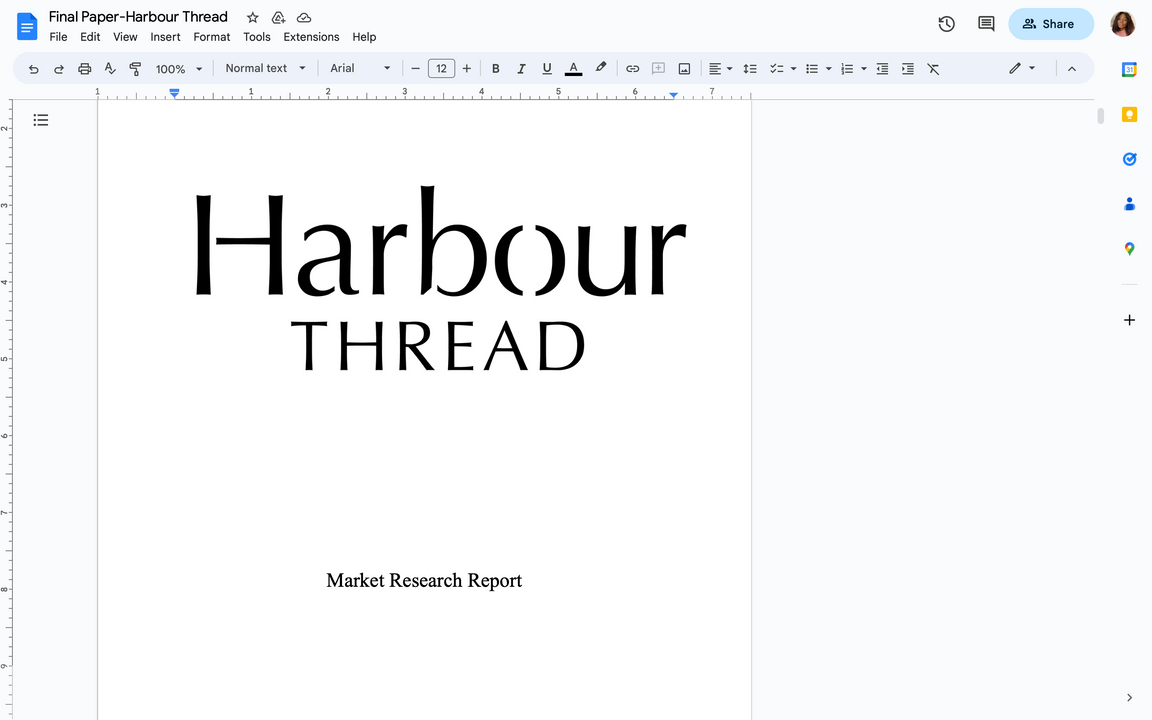
Task: Click the Print icon
Action: [x=85, y=69]
